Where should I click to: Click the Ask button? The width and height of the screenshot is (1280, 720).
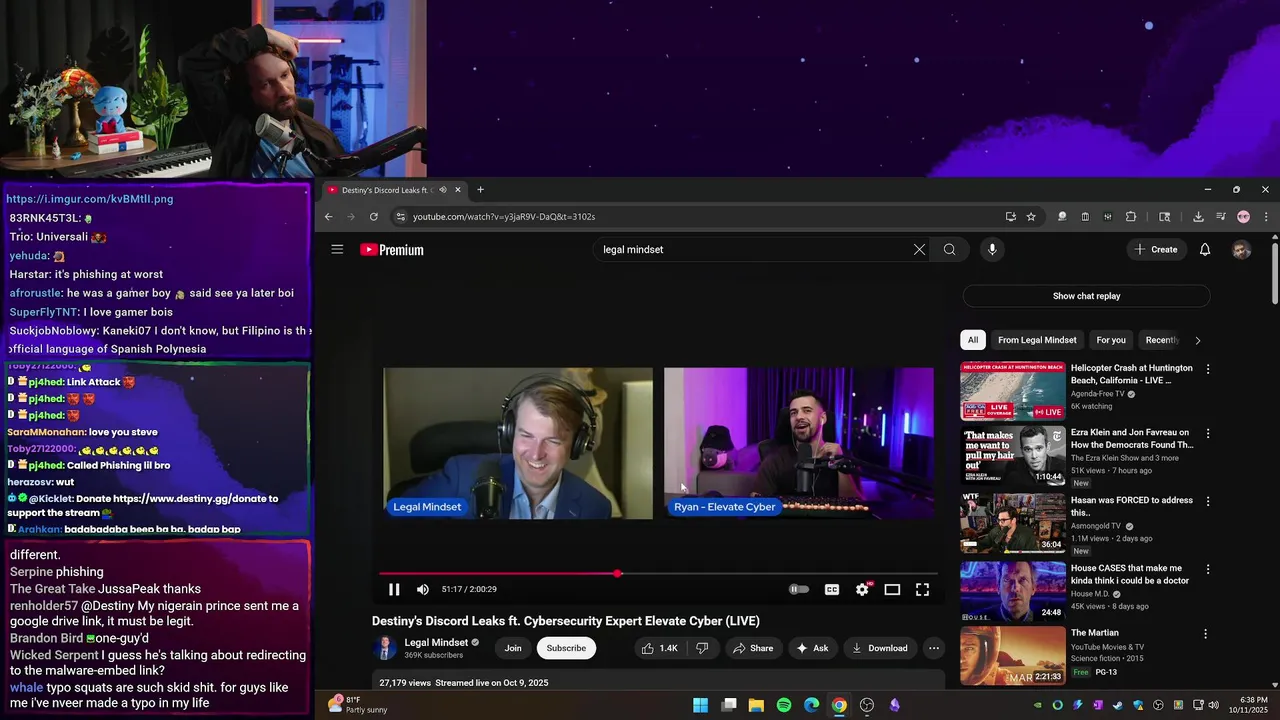tap(812, 648)
